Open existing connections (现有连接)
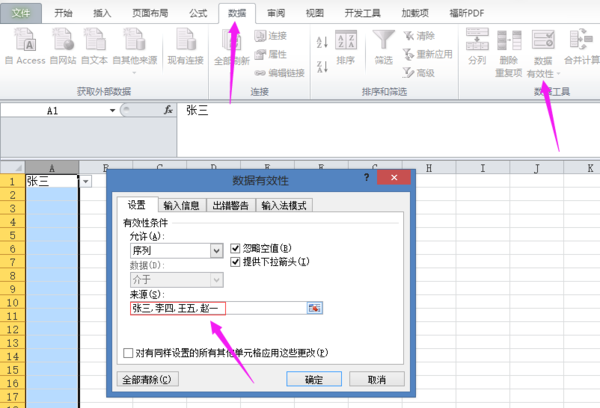This screenshot has height=408, width=600. (186, 46)
